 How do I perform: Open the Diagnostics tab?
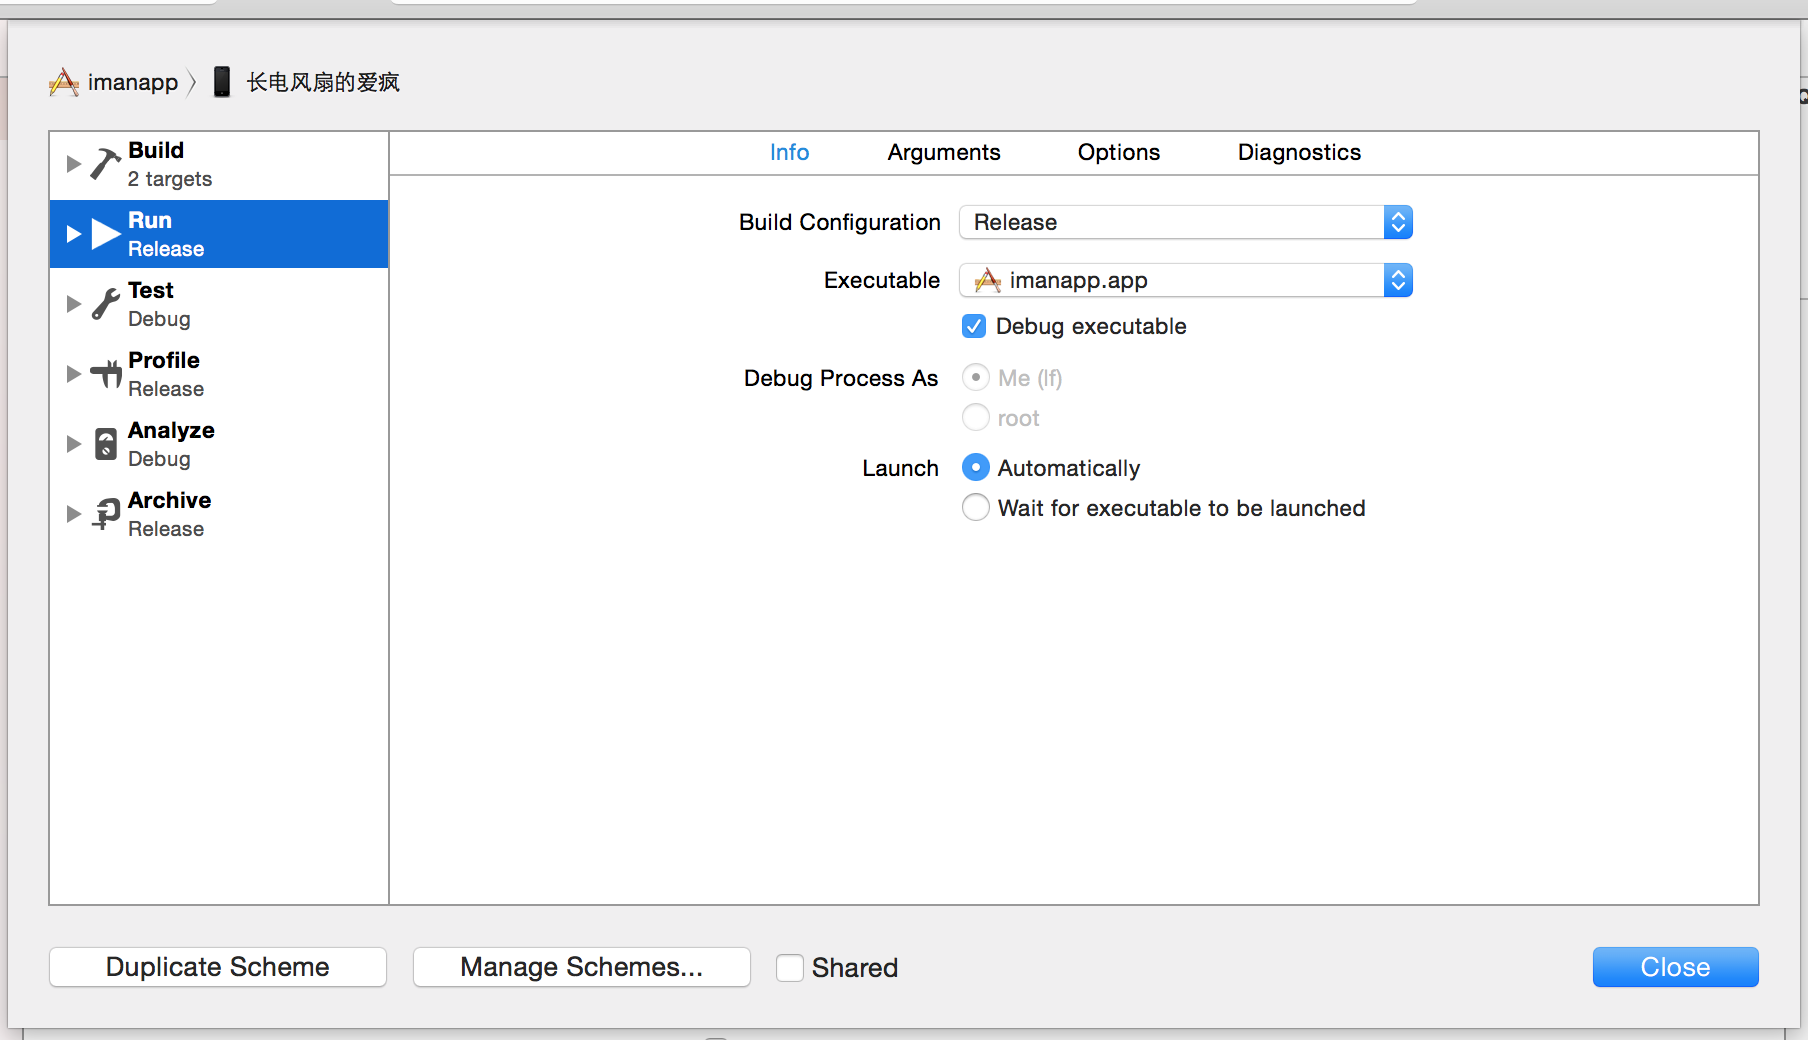tap(1299, 152)
